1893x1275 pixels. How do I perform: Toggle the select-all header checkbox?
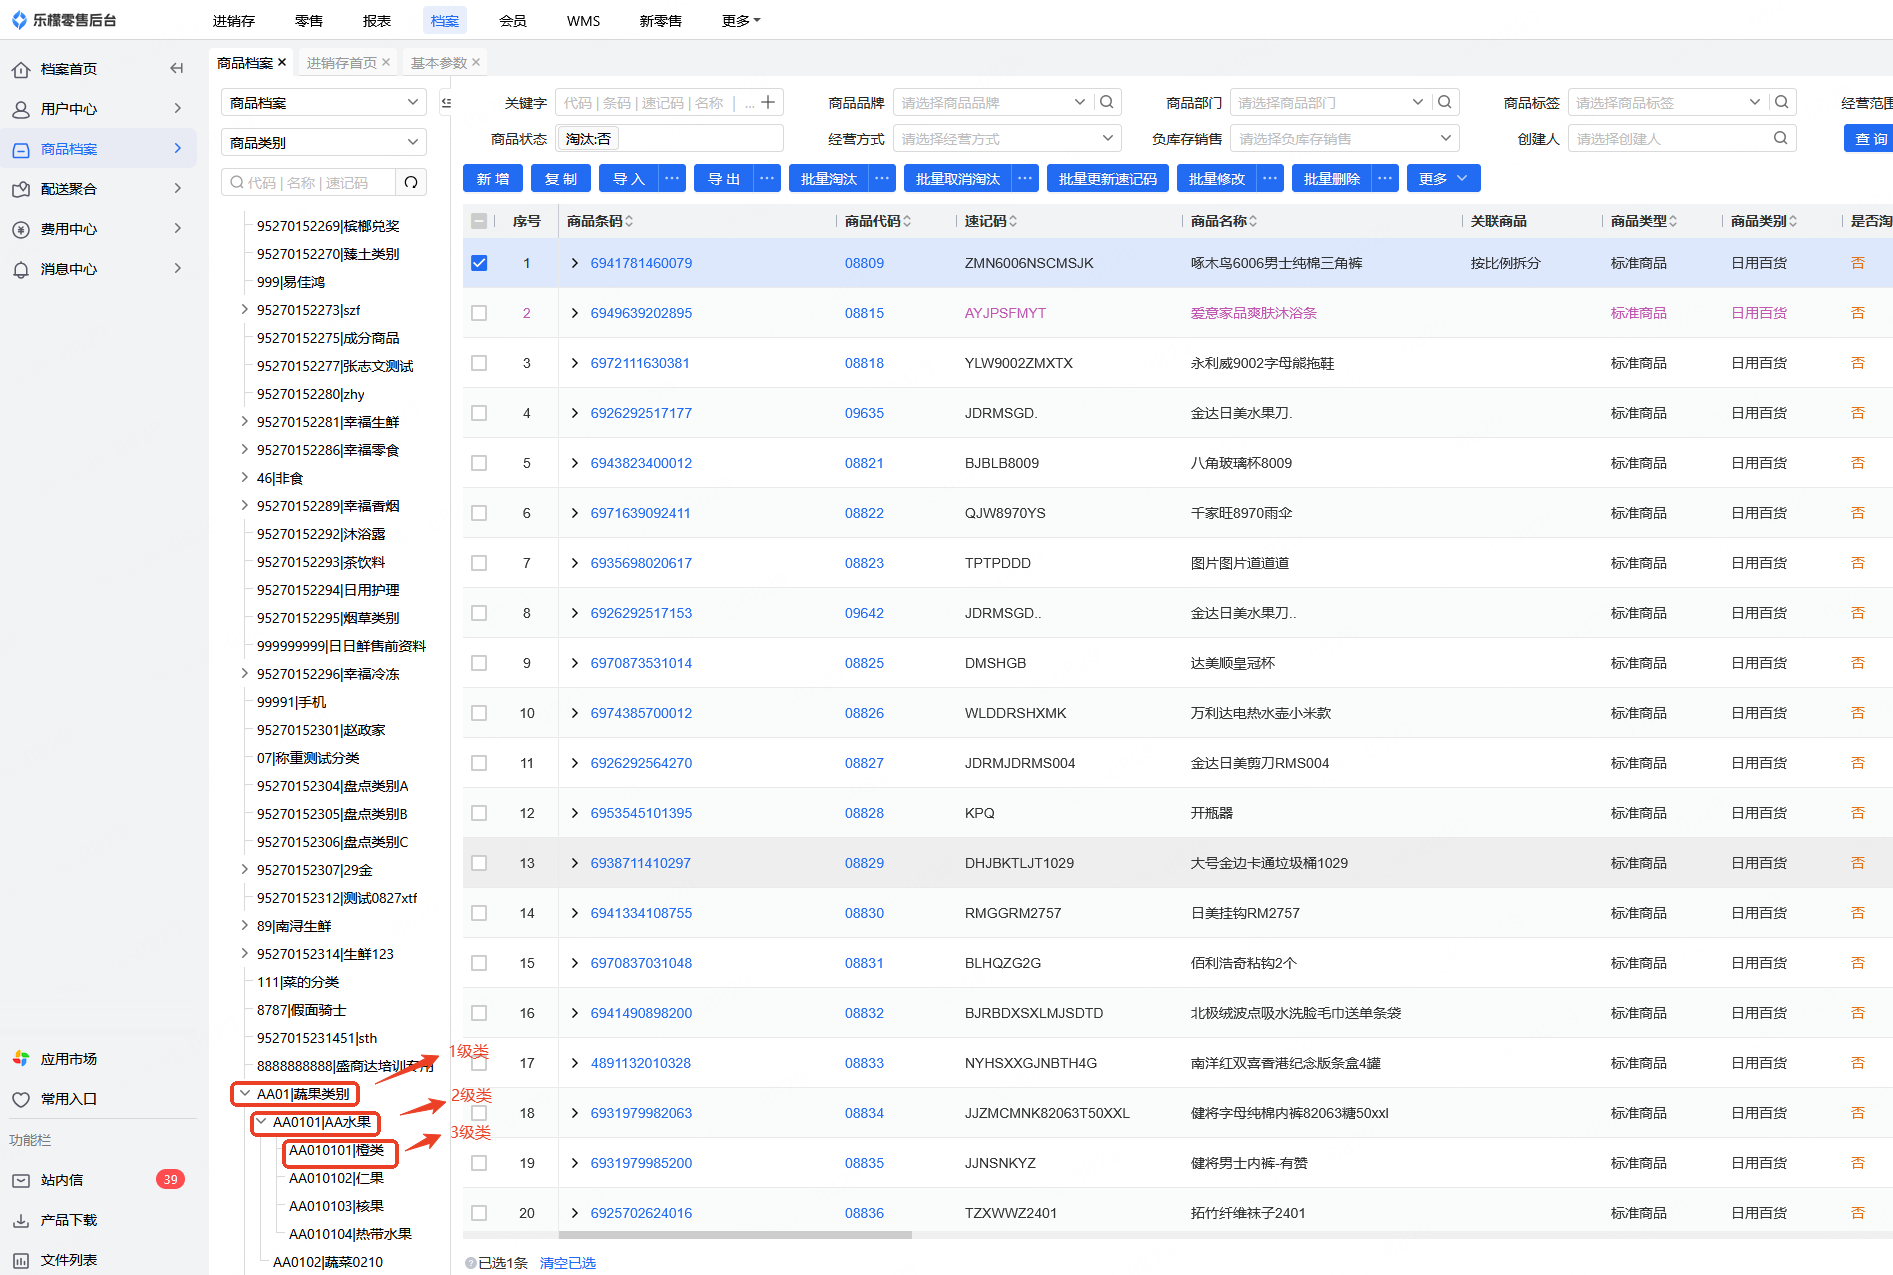click(479, 221)
